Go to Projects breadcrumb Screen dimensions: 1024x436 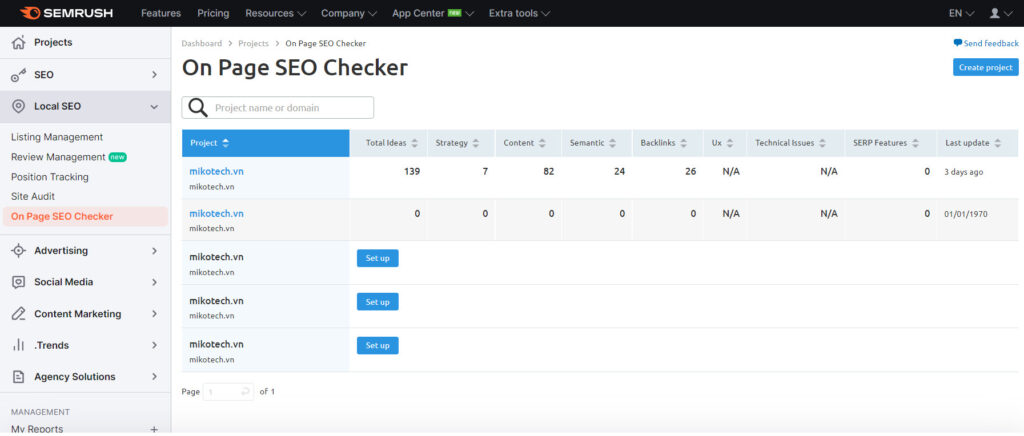coord(253,44)
